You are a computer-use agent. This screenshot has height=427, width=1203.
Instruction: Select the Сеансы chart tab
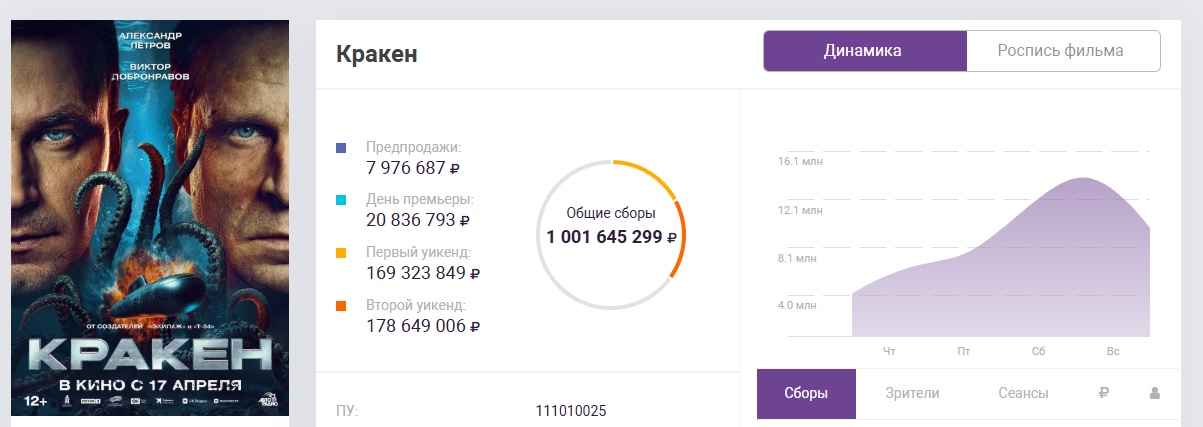pos(1023,394)
